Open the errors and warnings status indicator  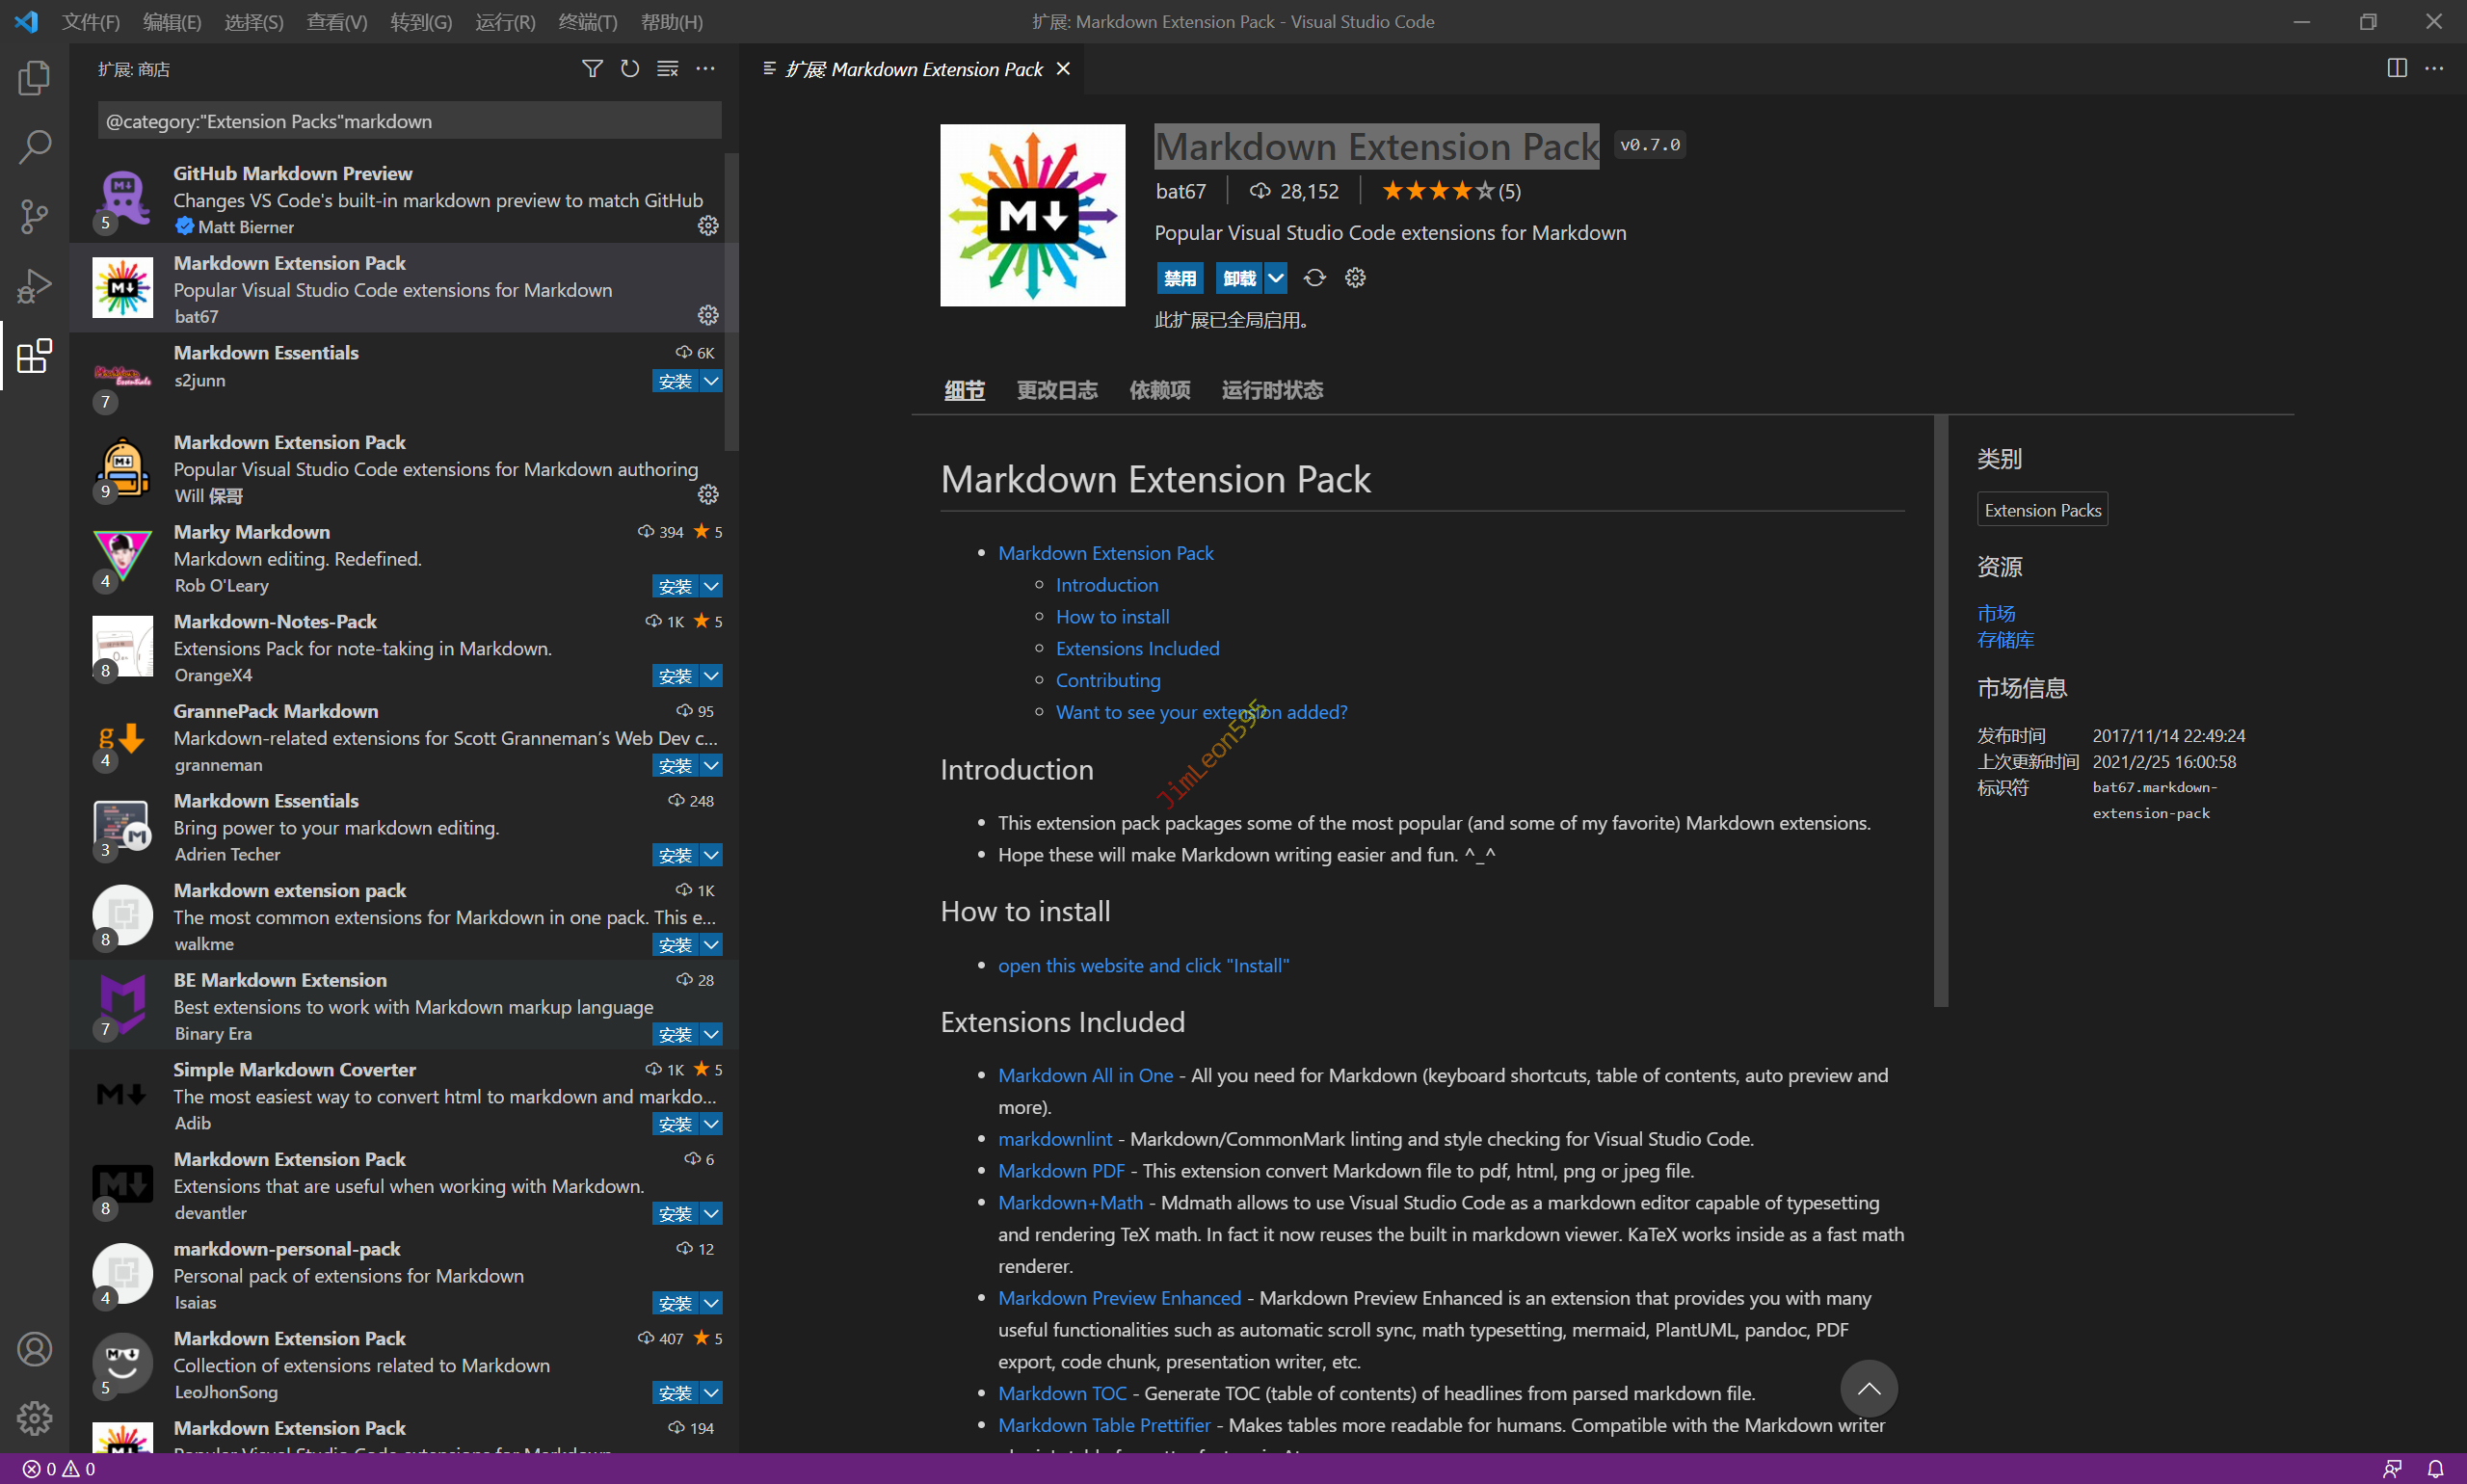58,1468
